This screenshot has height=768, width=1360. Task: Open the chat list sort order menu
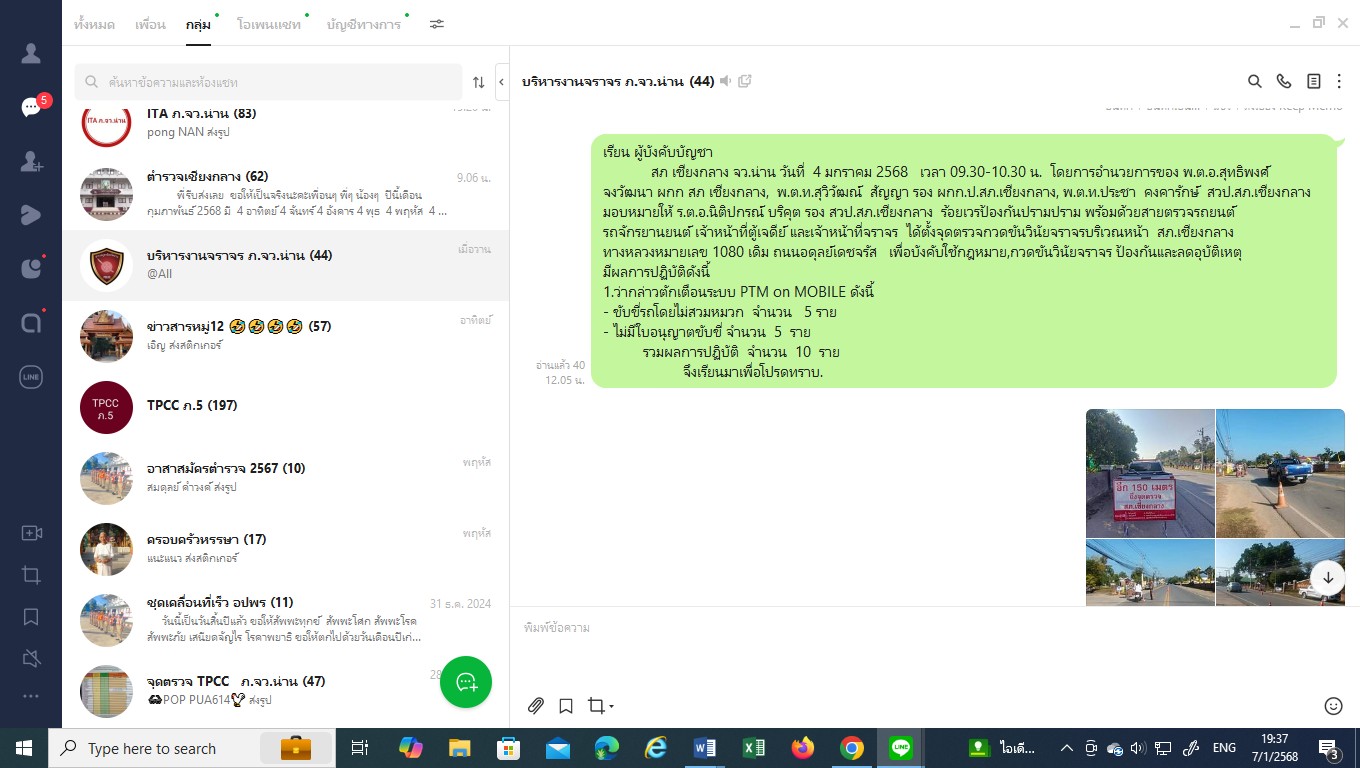point(478,82)
